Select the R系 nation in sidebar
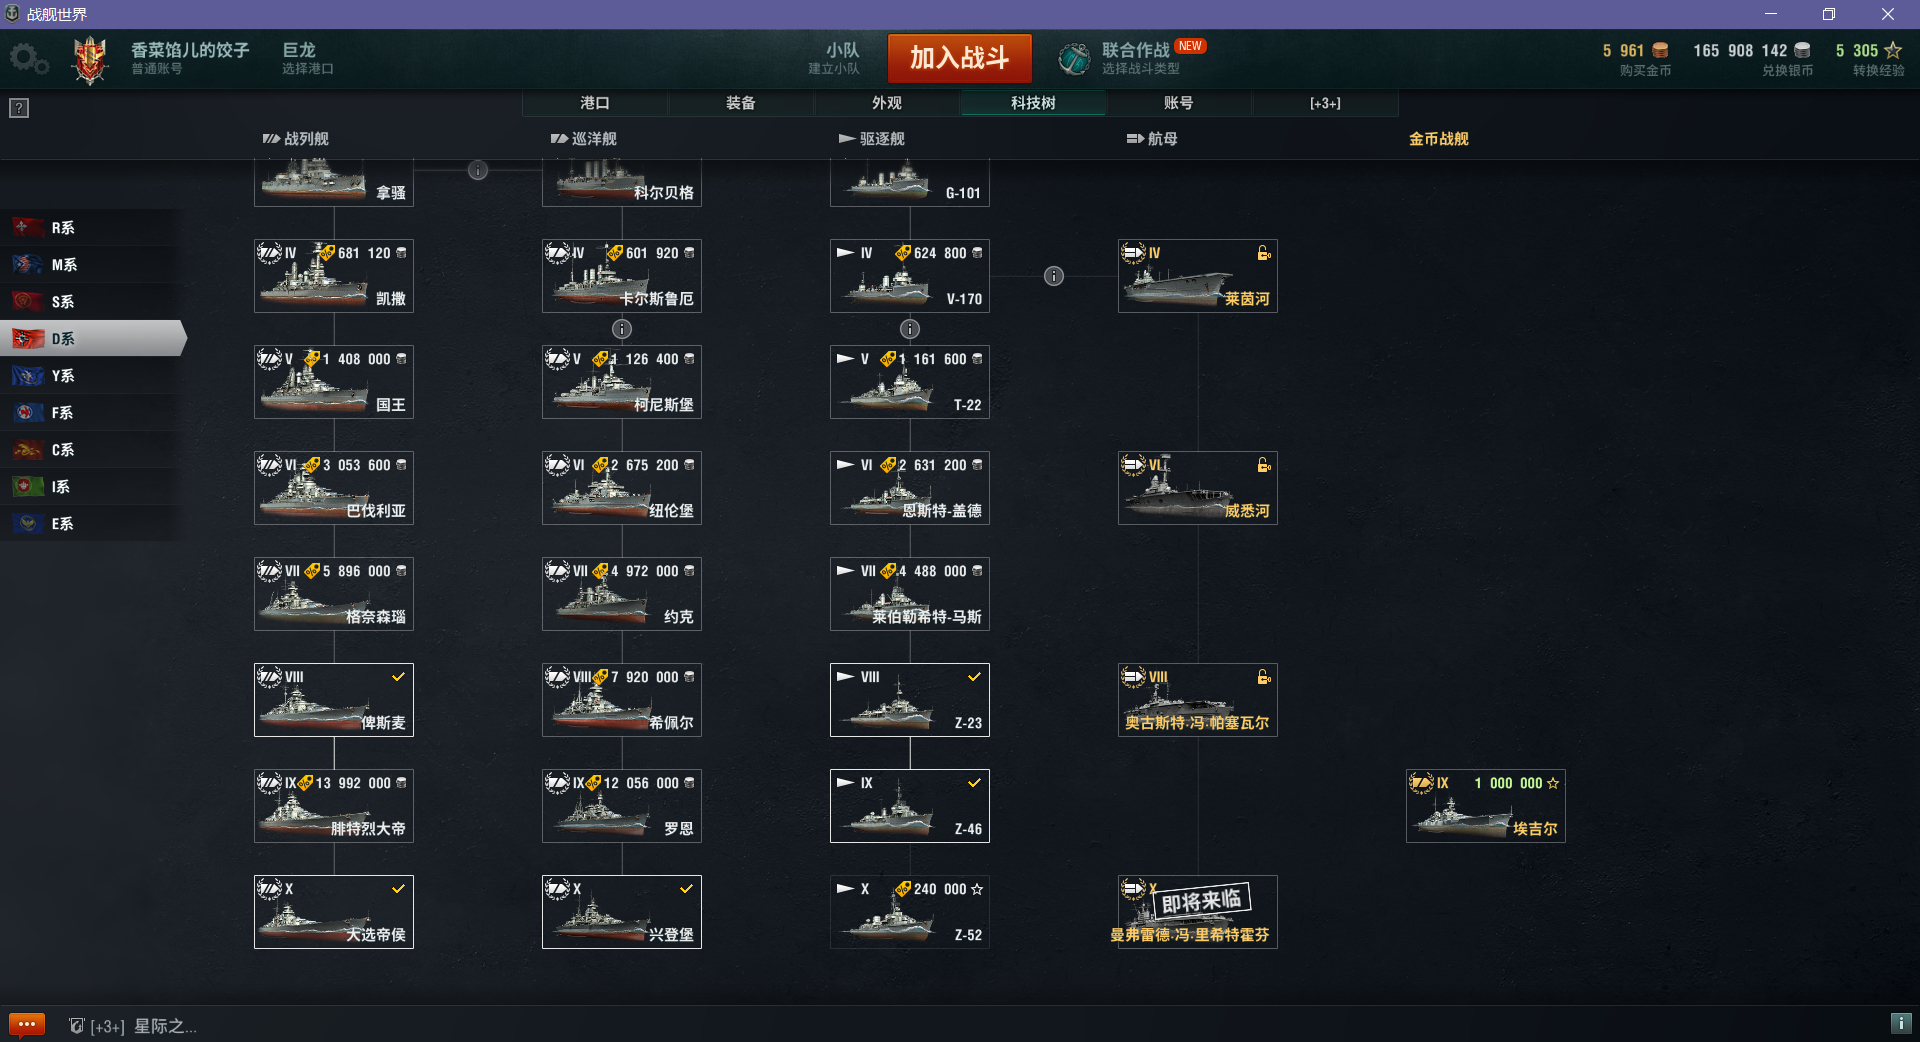1920x1042 pixels. 91,227
